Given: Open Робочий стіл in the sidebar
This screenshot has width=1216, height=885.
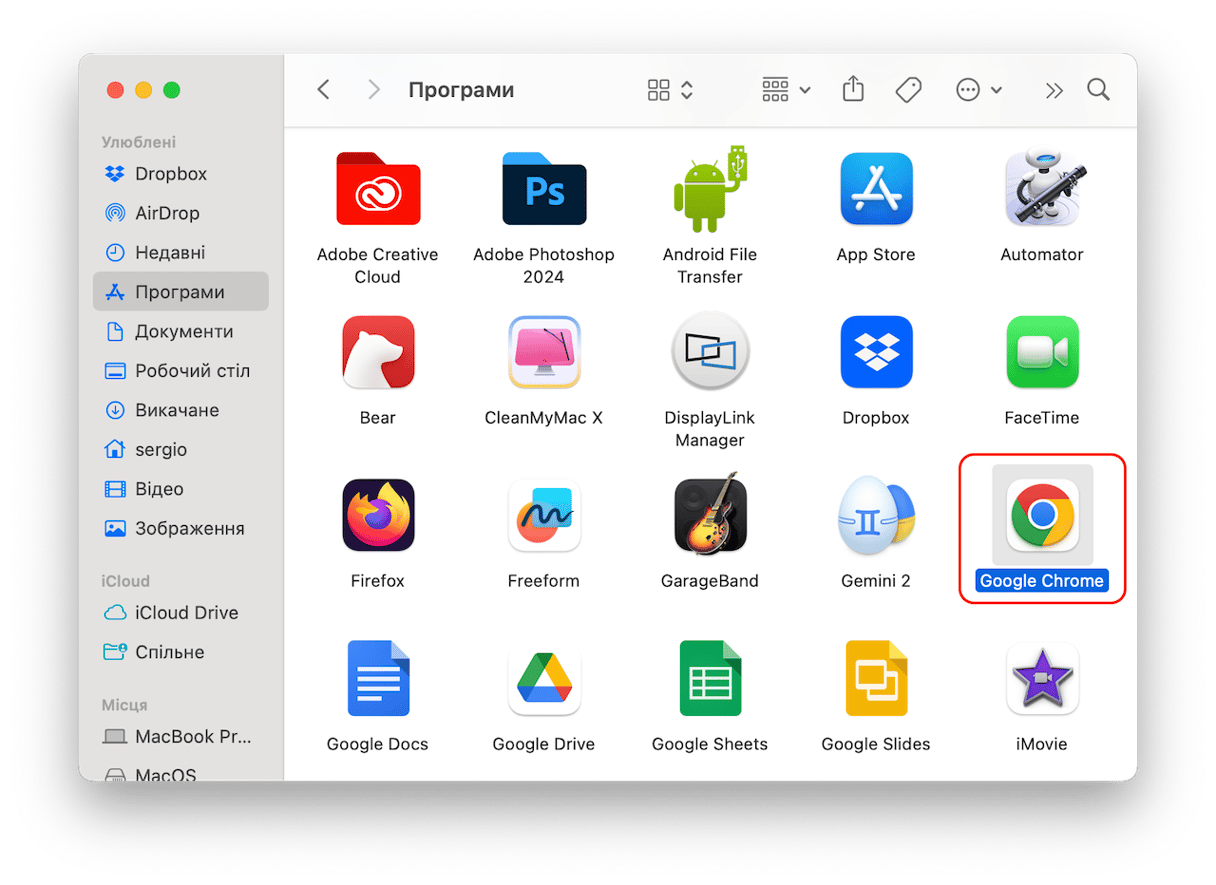Looking at the screenshot, I should click(180, 371).
